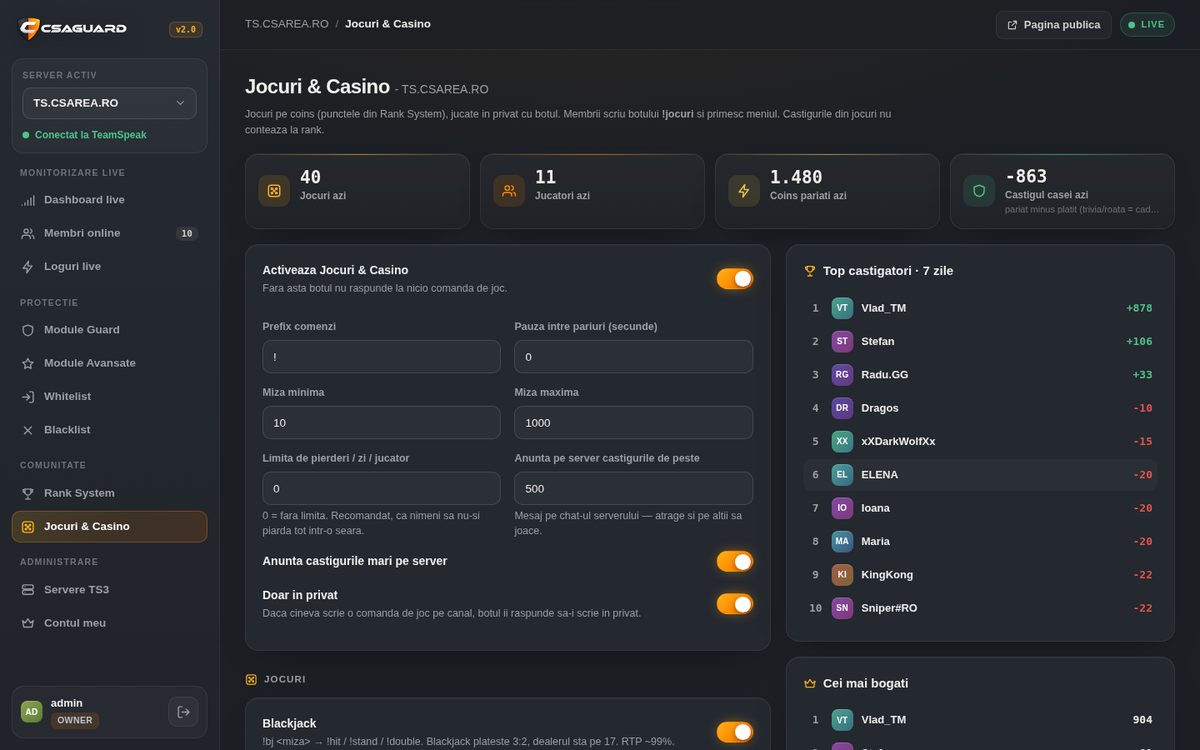
Task: Toggle the Blackjack game switch
Action: (x=735, y=733)
